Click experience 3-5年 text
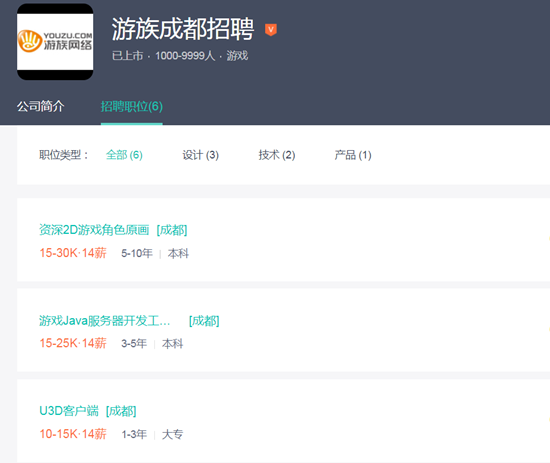 [x=134, y=343]
